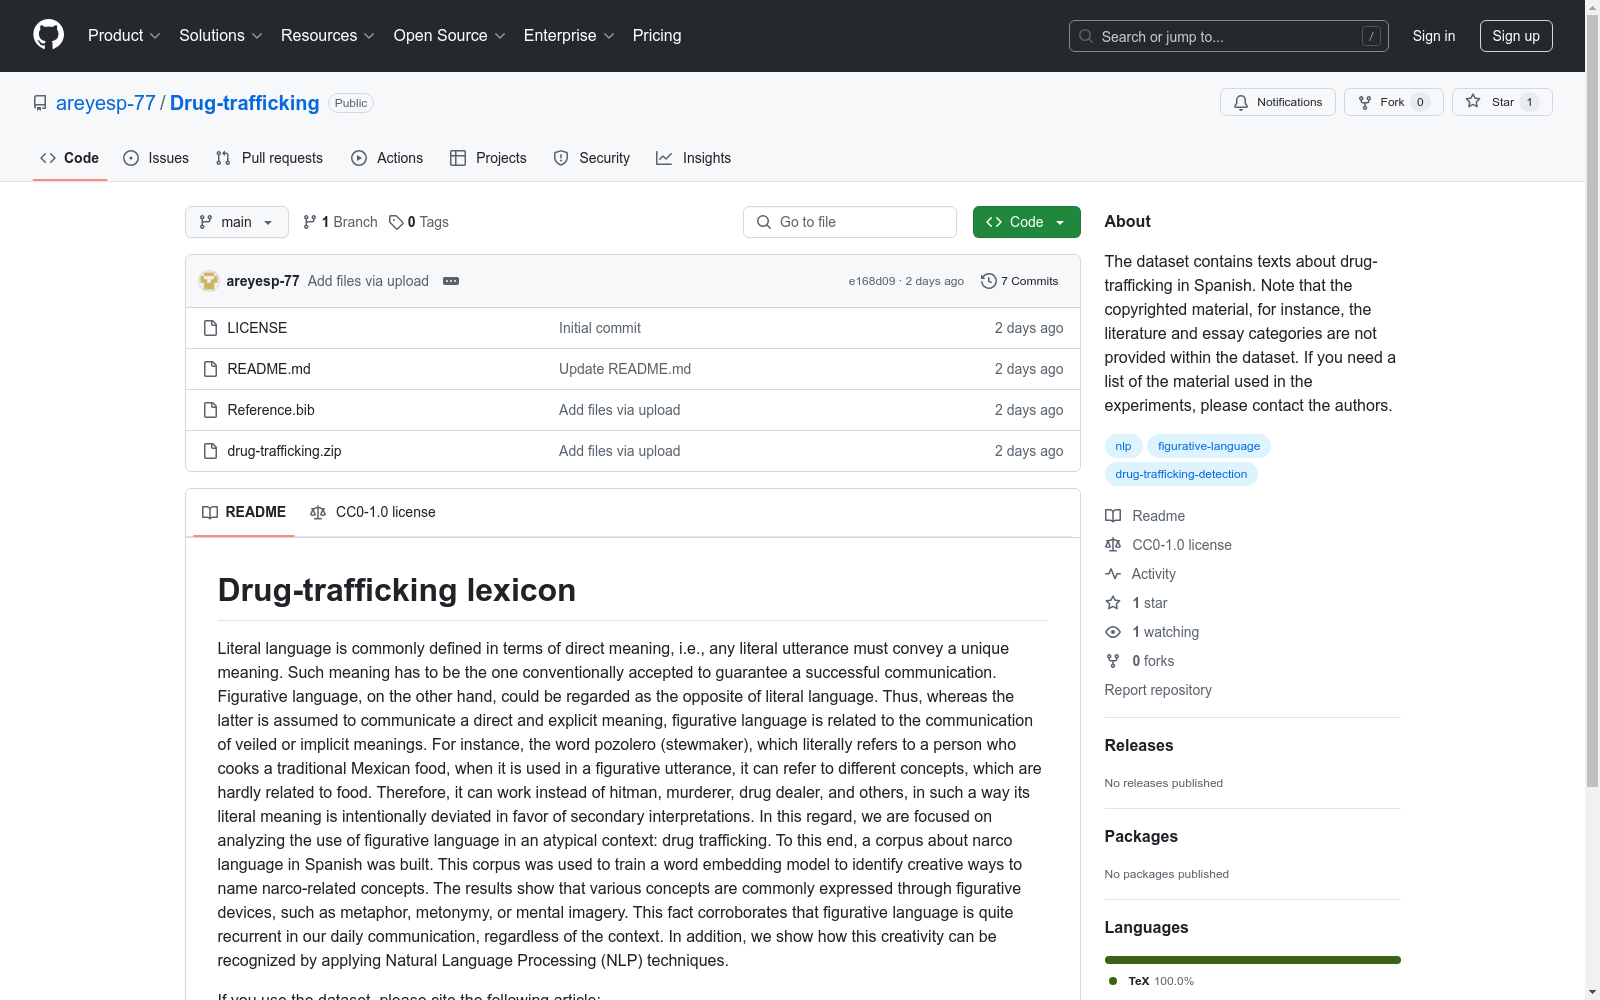
Task: Click the green TeX language bar
Action: click(1253, 960)
